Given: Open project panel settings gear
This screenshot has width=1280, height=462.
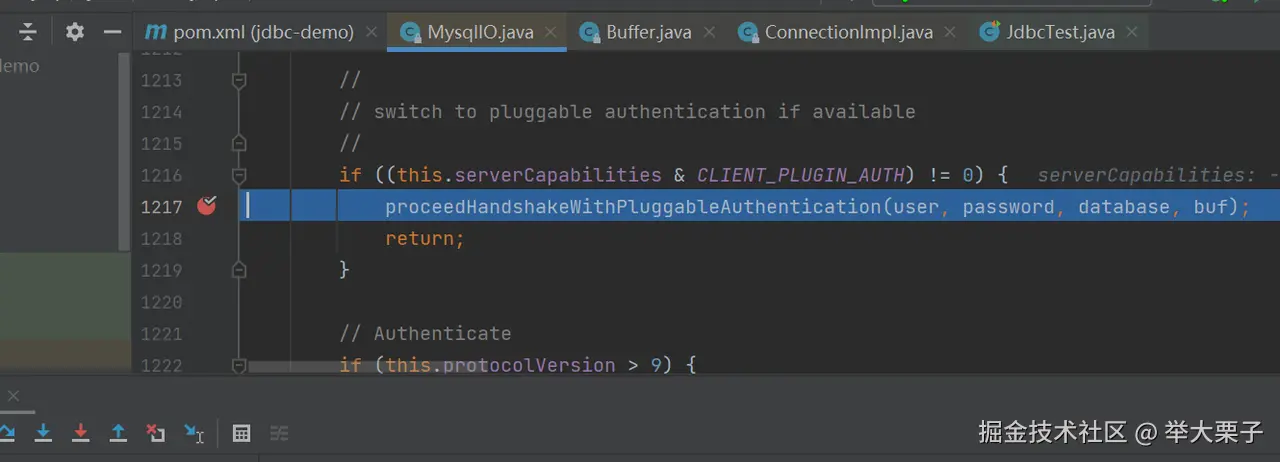Looking at the screenshot, I should click(75, 32).
